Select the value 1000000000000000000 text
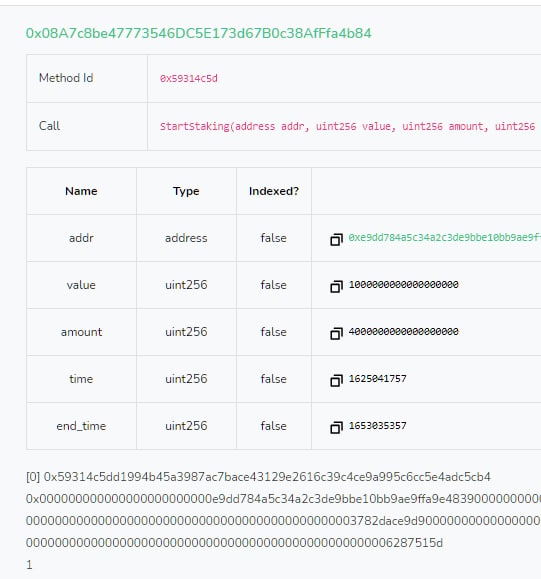Image resolution: width=541 pixels, height=579 pixels. (x=404, y=285)
